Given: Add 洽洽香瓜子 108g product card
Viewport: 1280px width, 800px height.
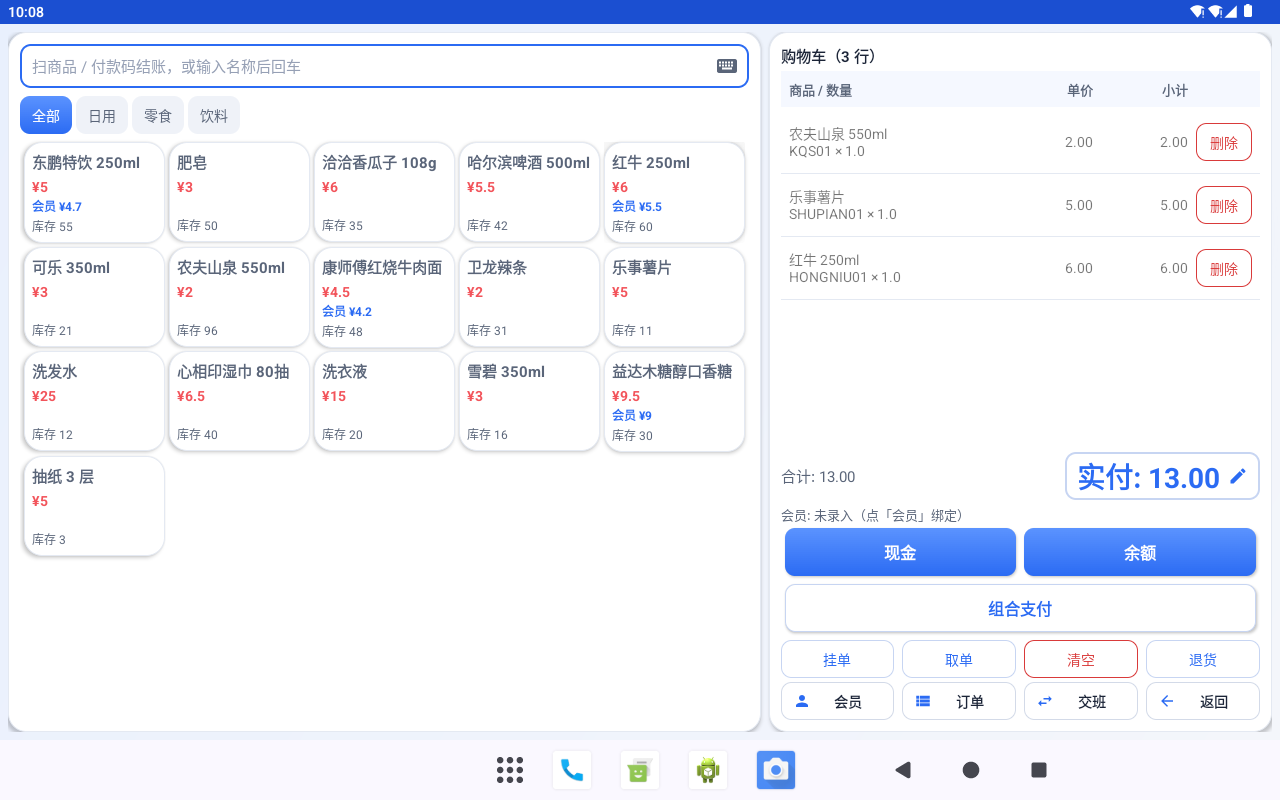Looking at the screenshot, I should point(384,193).
